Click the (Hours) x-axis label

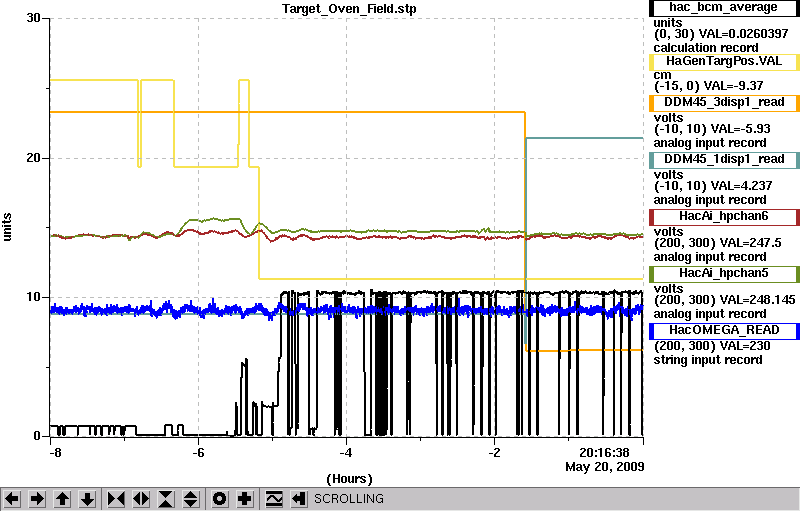tap(349, 479)
